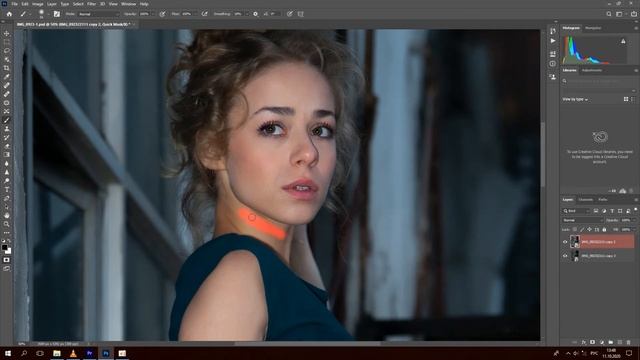Click the Home icon in options bar

(9, 14)
